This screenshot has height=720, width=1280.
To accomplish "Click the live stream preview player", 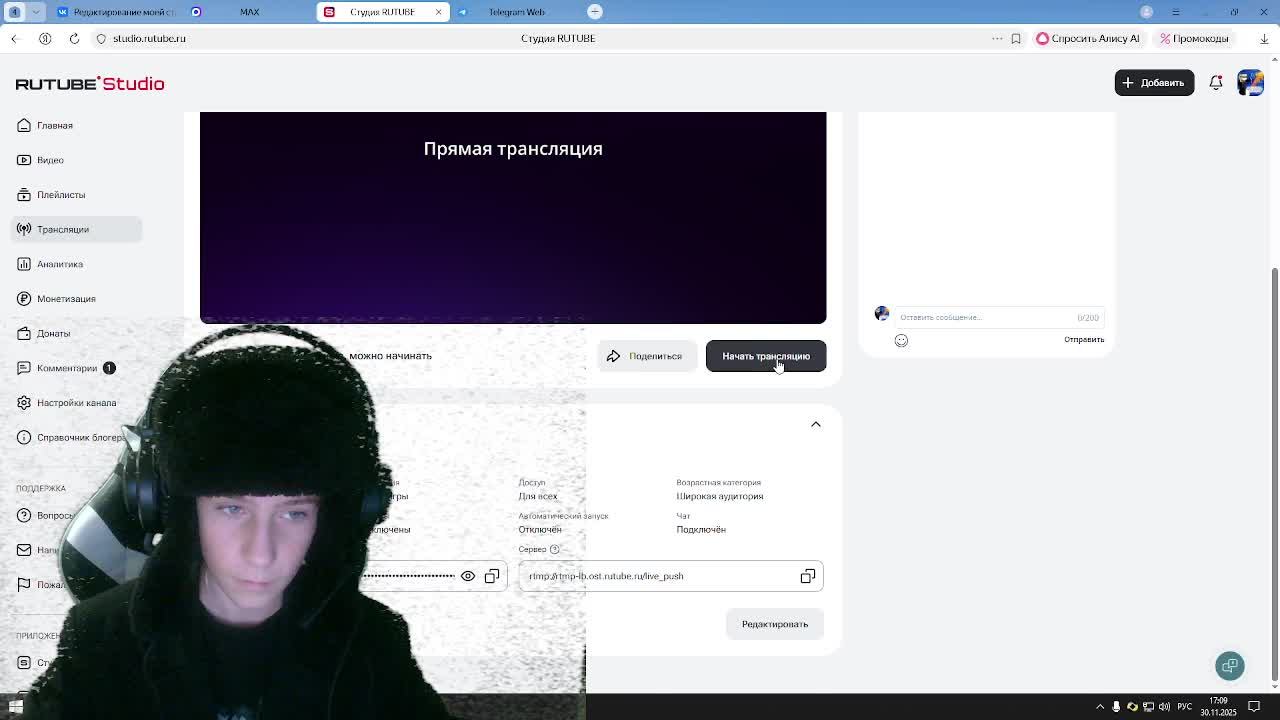I will [513, 218].
